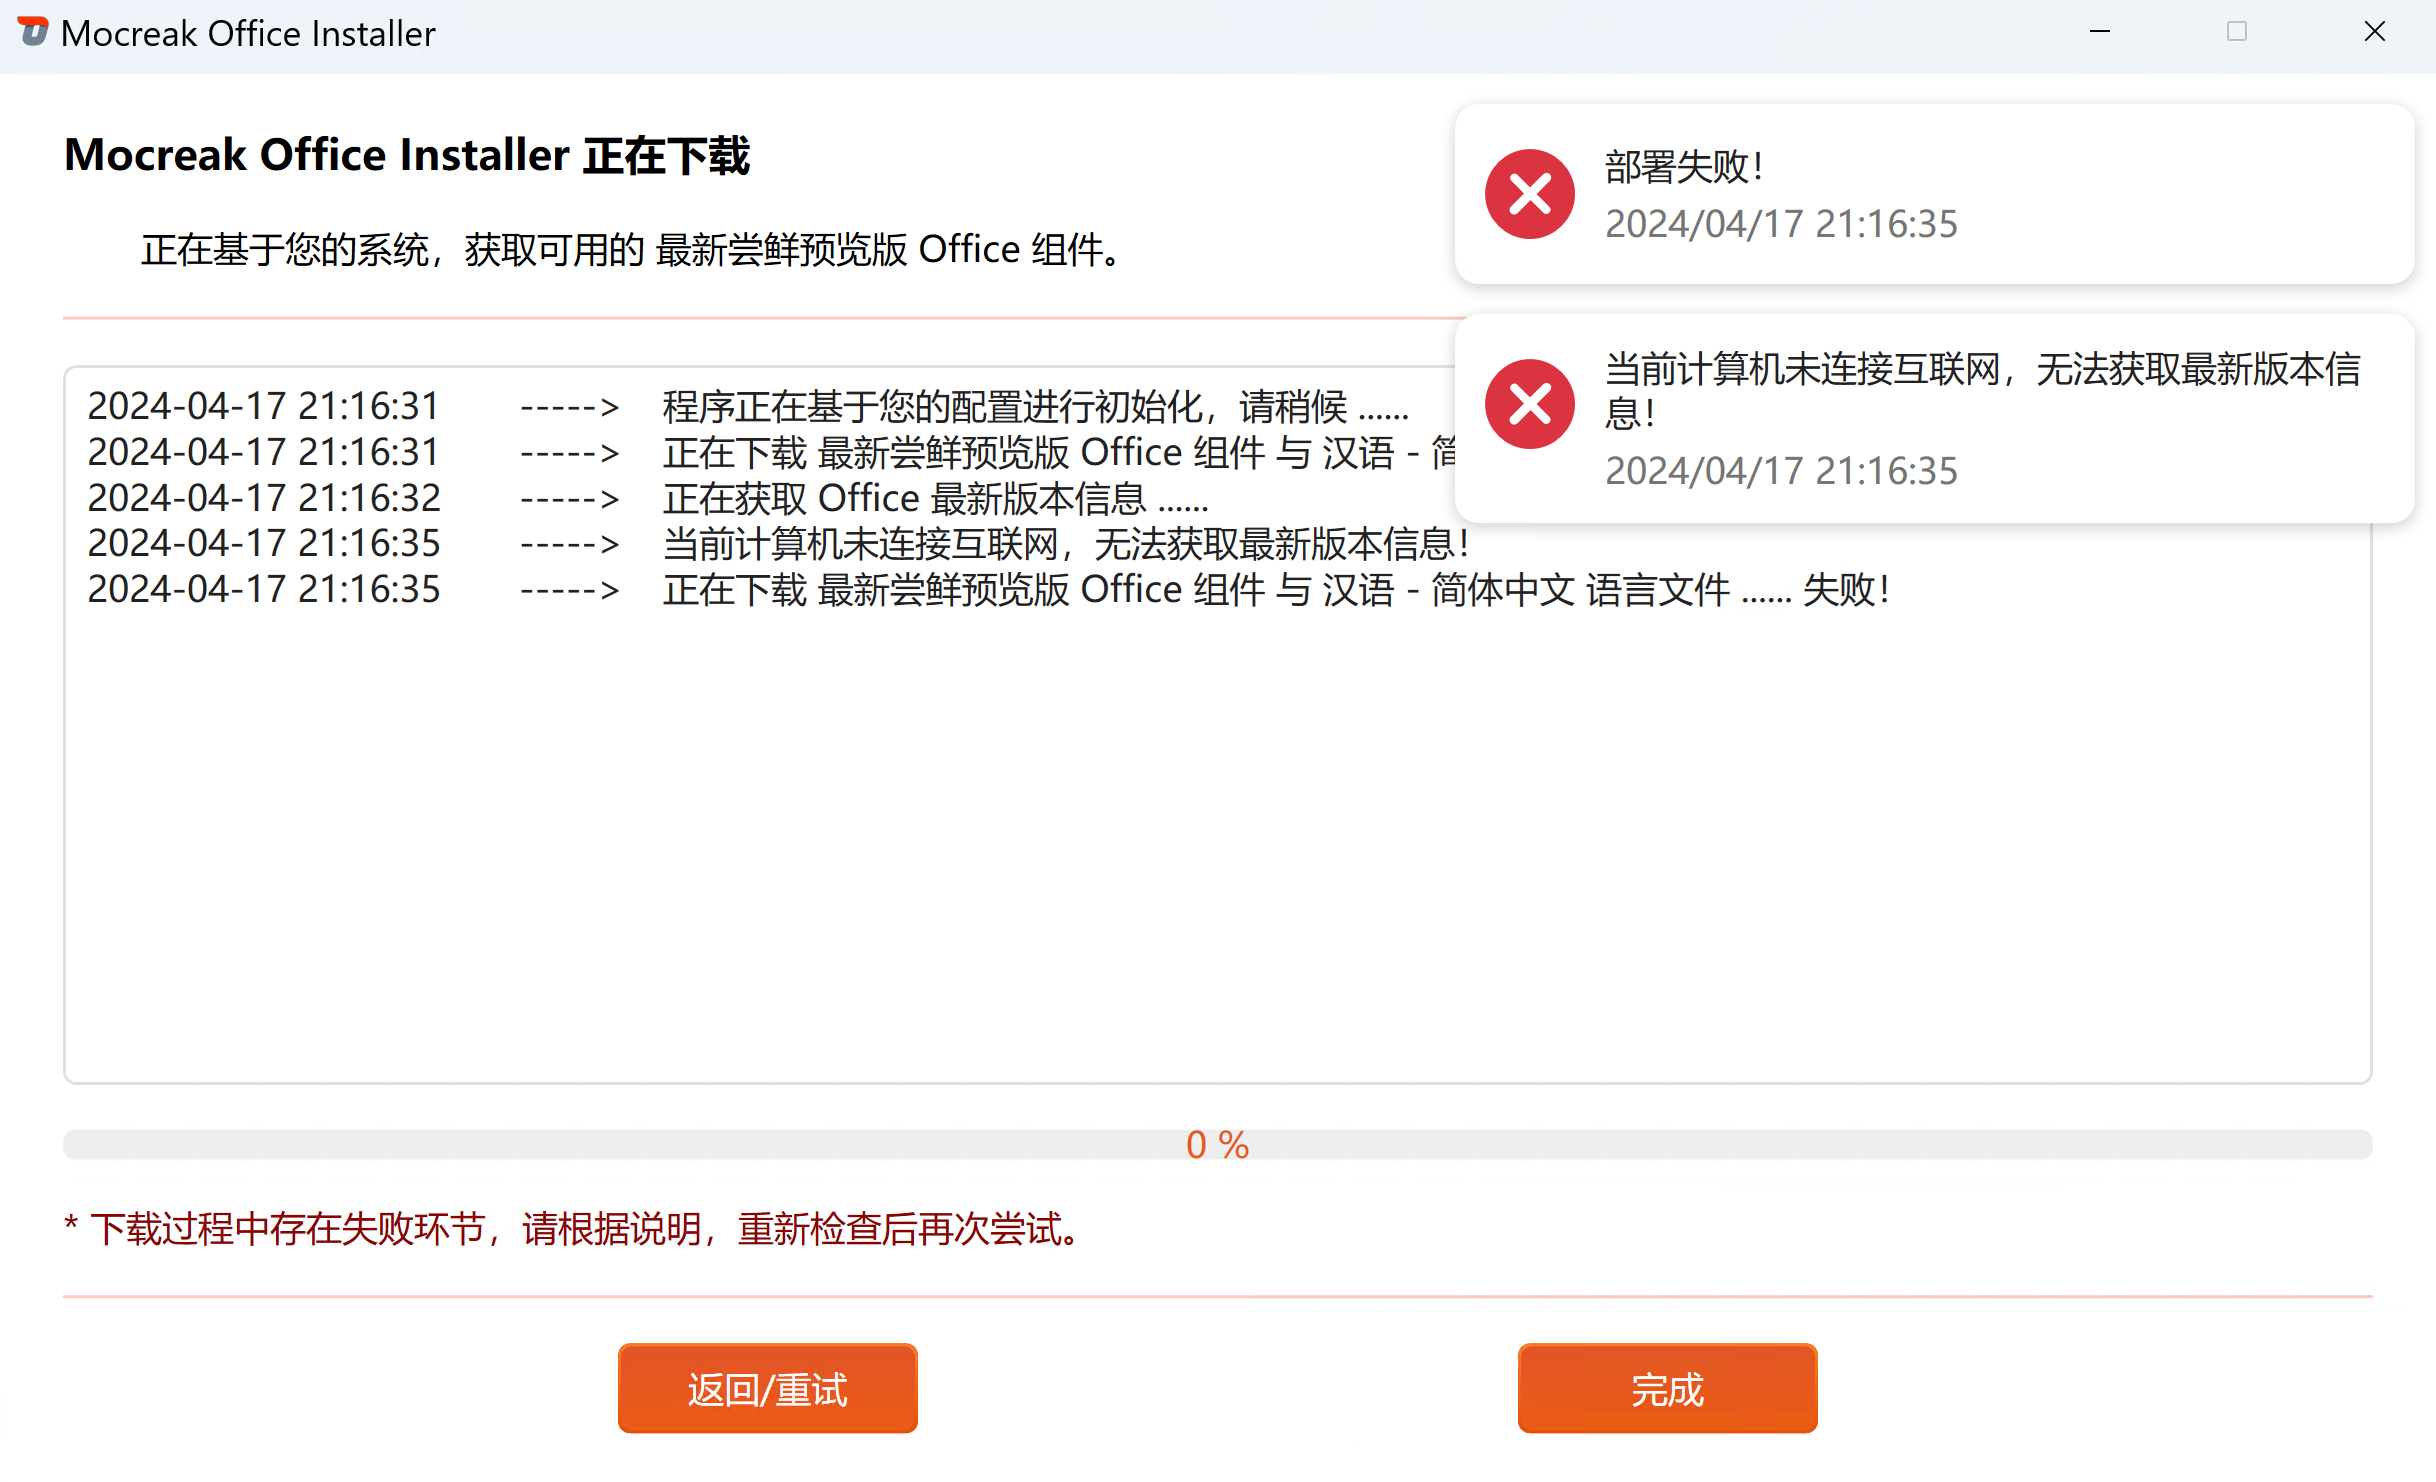This screenshot has width=2436, height=1482.
Task: Click the heading Mocreak Office Installer 正在下载
Action: coord(407,156)
